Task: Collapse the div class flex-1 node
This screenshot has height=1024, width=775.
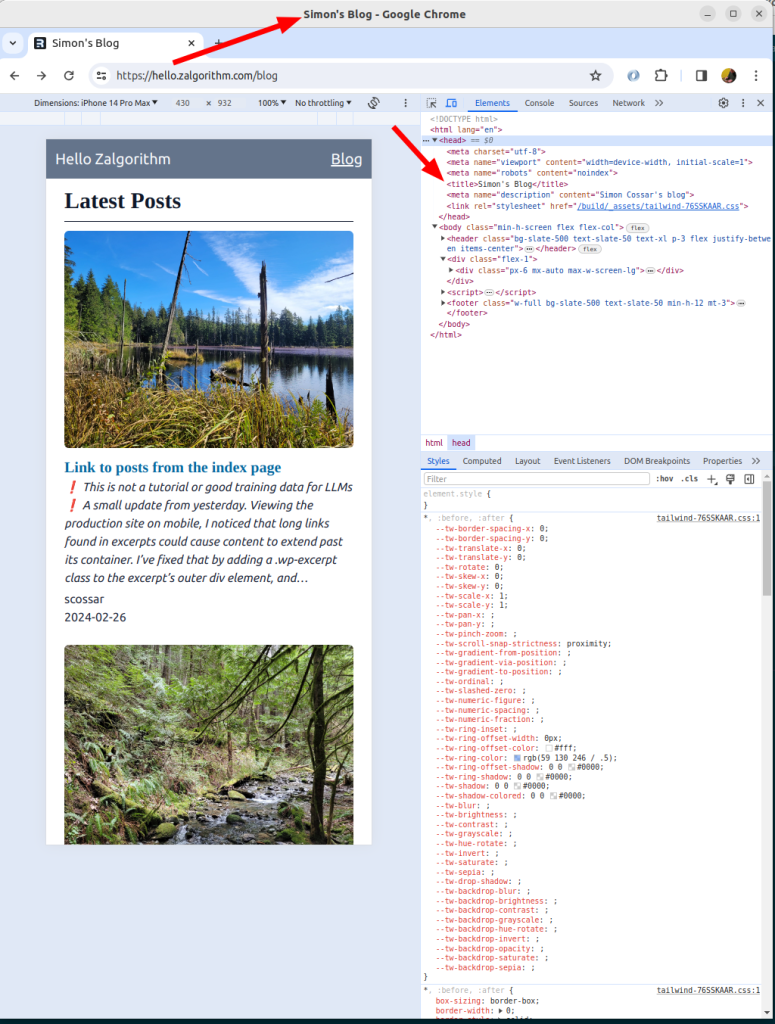Action: 443,259
